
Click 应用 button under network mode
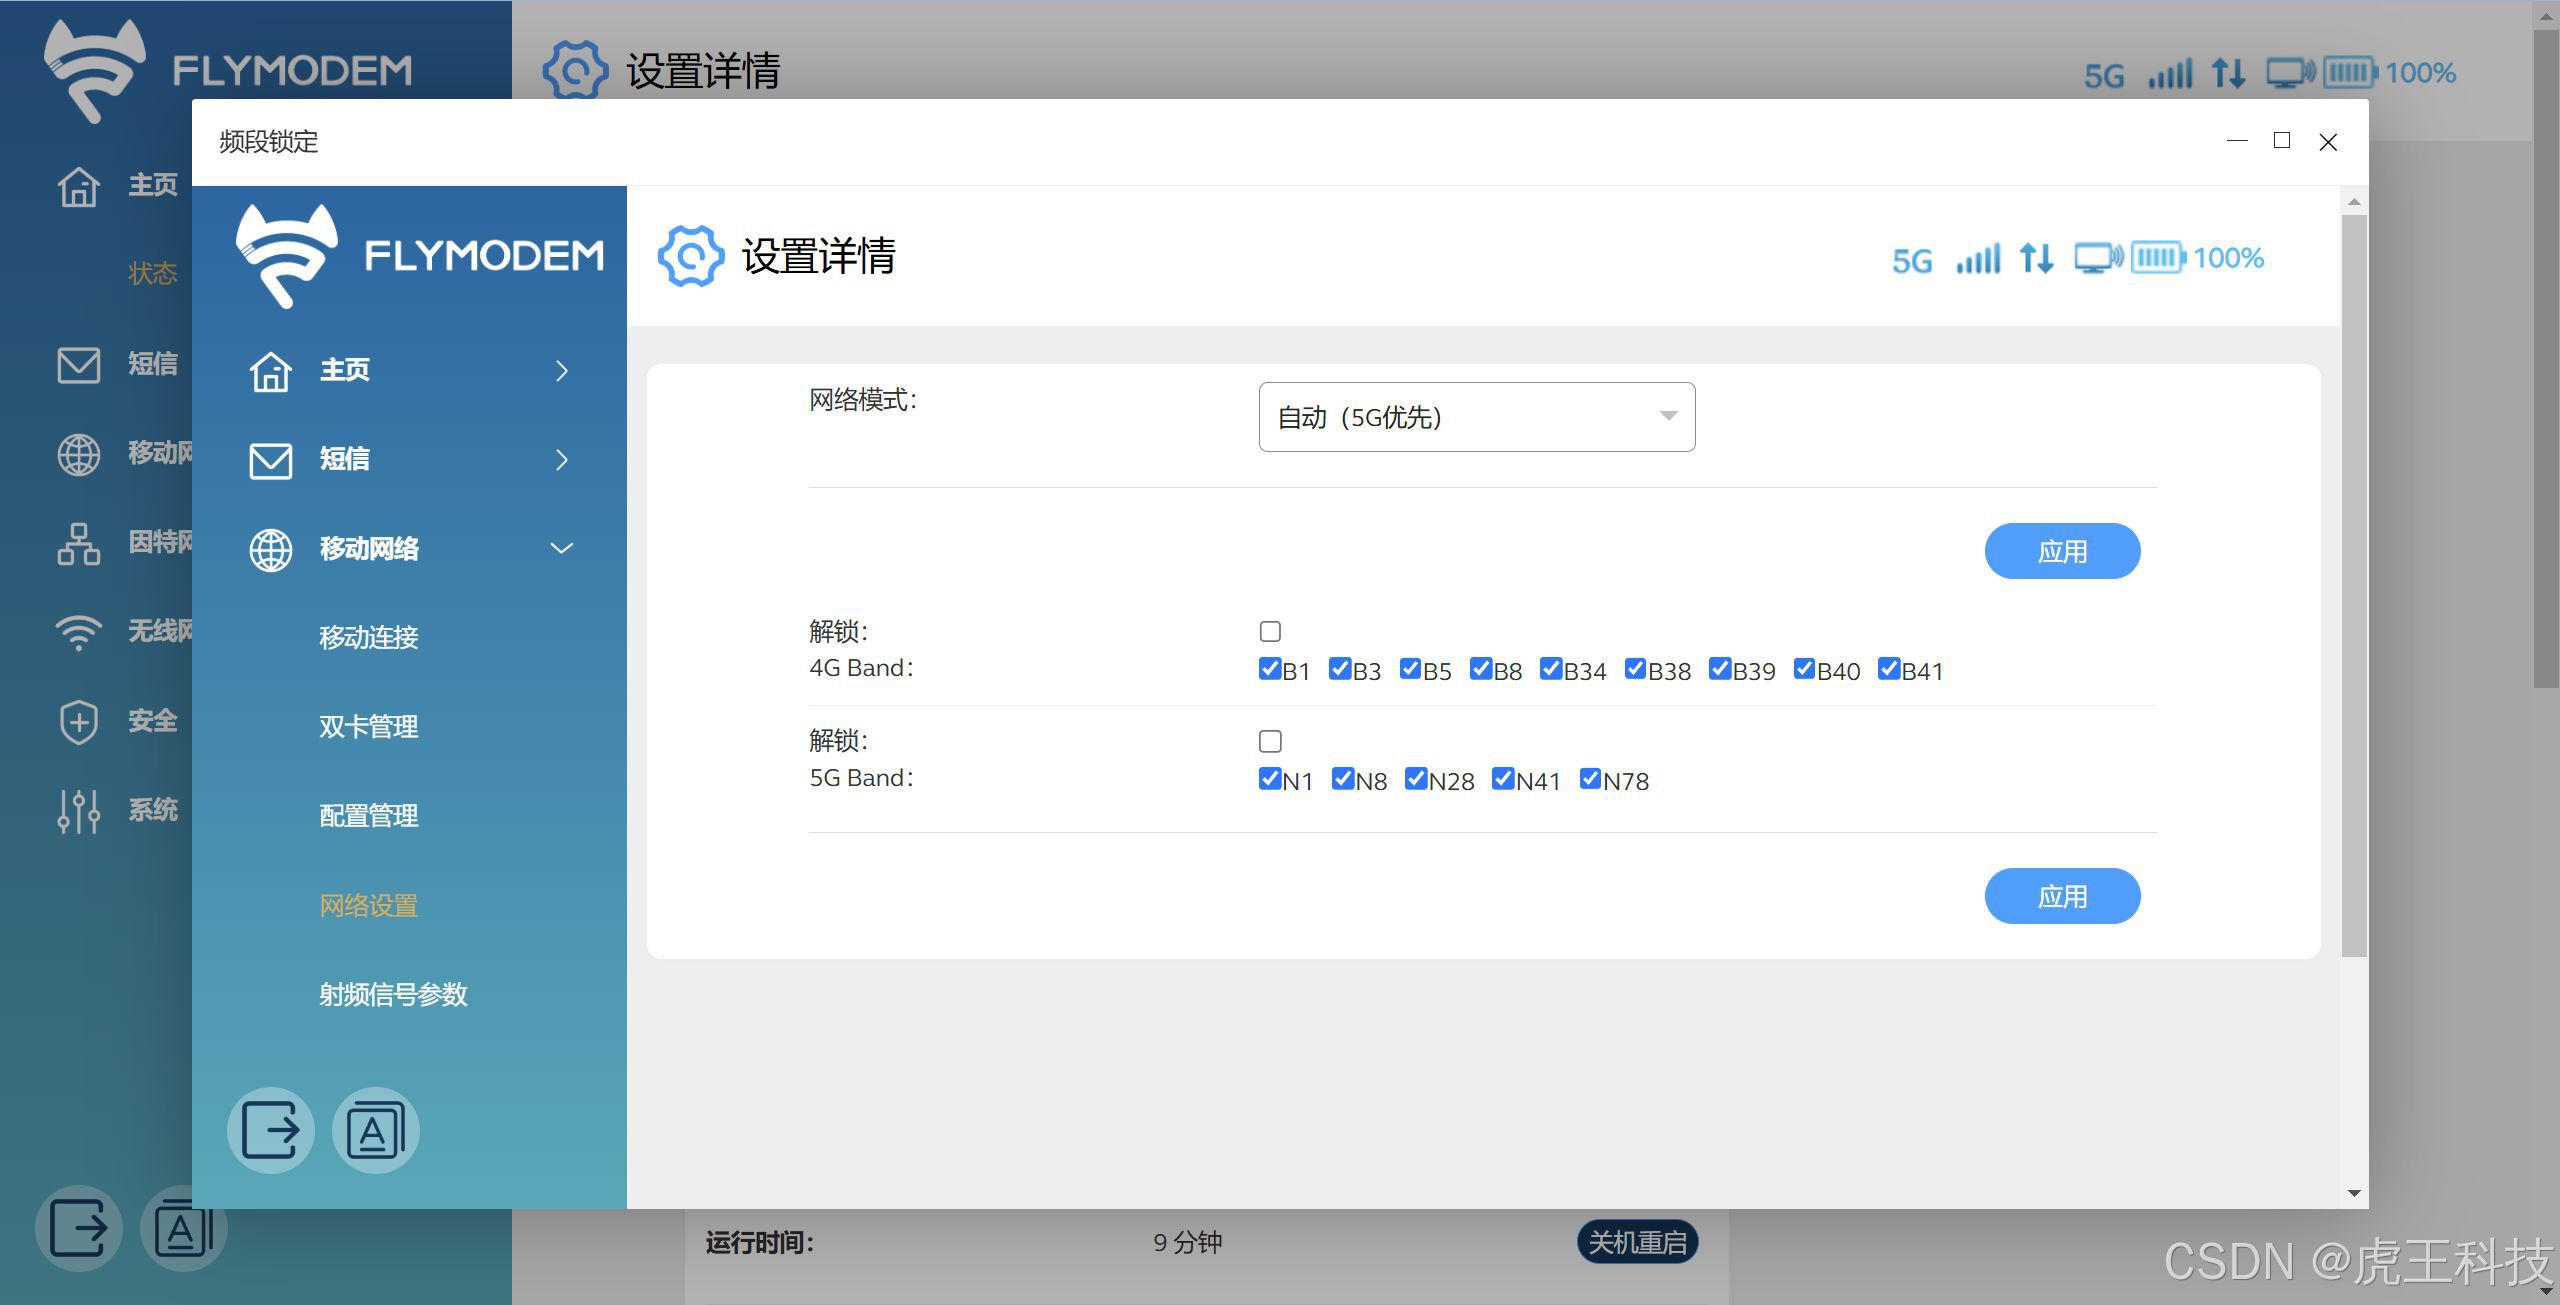coord(2062,551)
